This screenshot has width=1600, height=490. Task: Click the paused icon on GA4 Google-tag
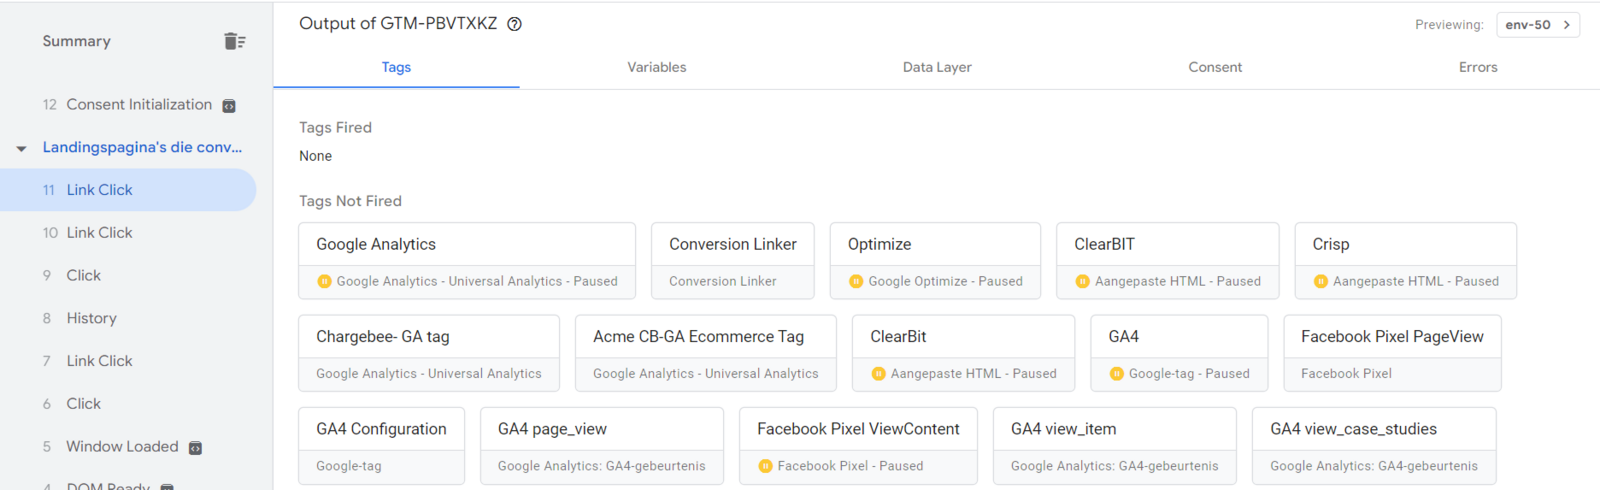pos(1116,373)
